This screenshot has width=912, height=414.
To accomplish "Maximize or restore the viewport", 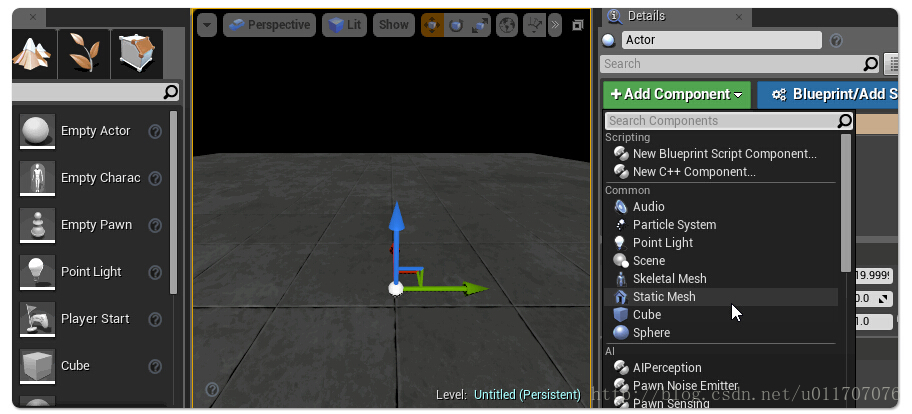I will [x=578, y=25].
